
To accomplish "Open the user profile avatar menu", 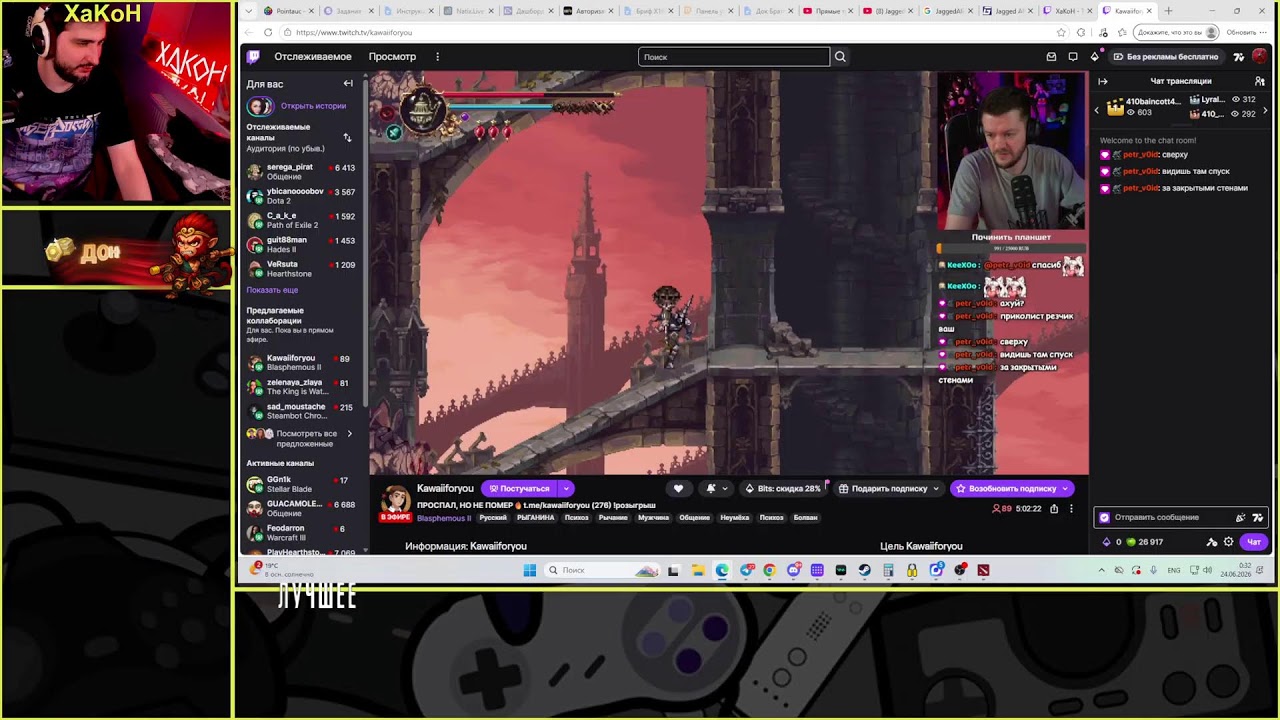I will coord(1259,57).
